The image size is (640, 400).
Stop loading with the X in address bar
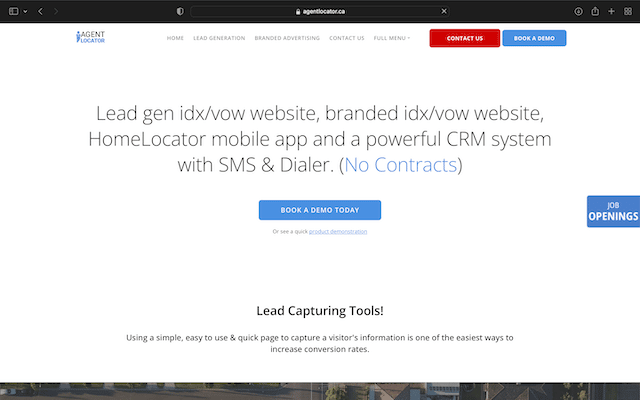click(x=444, y=11)
